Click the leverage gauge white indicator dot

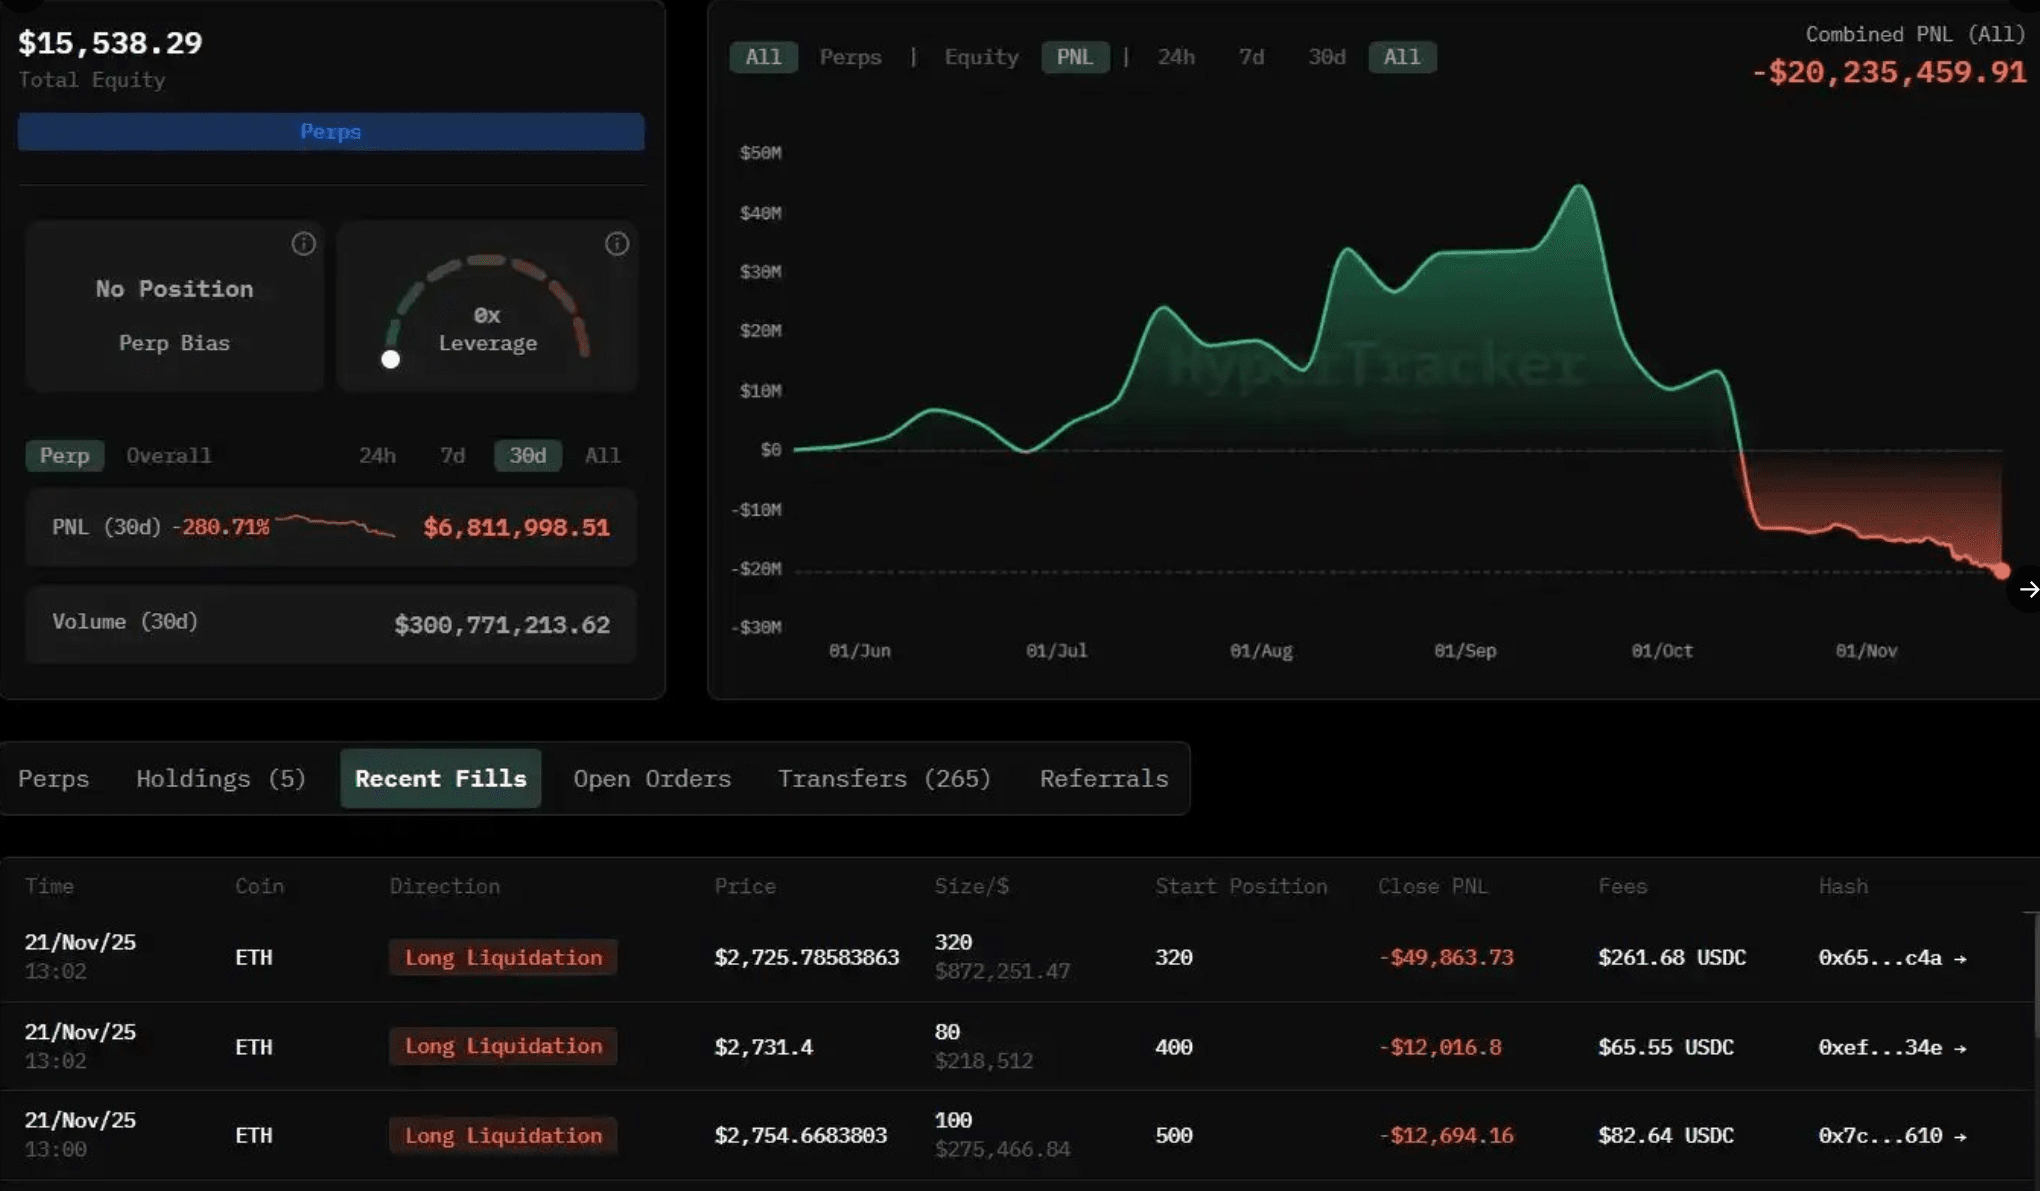[x=391, y=359]
